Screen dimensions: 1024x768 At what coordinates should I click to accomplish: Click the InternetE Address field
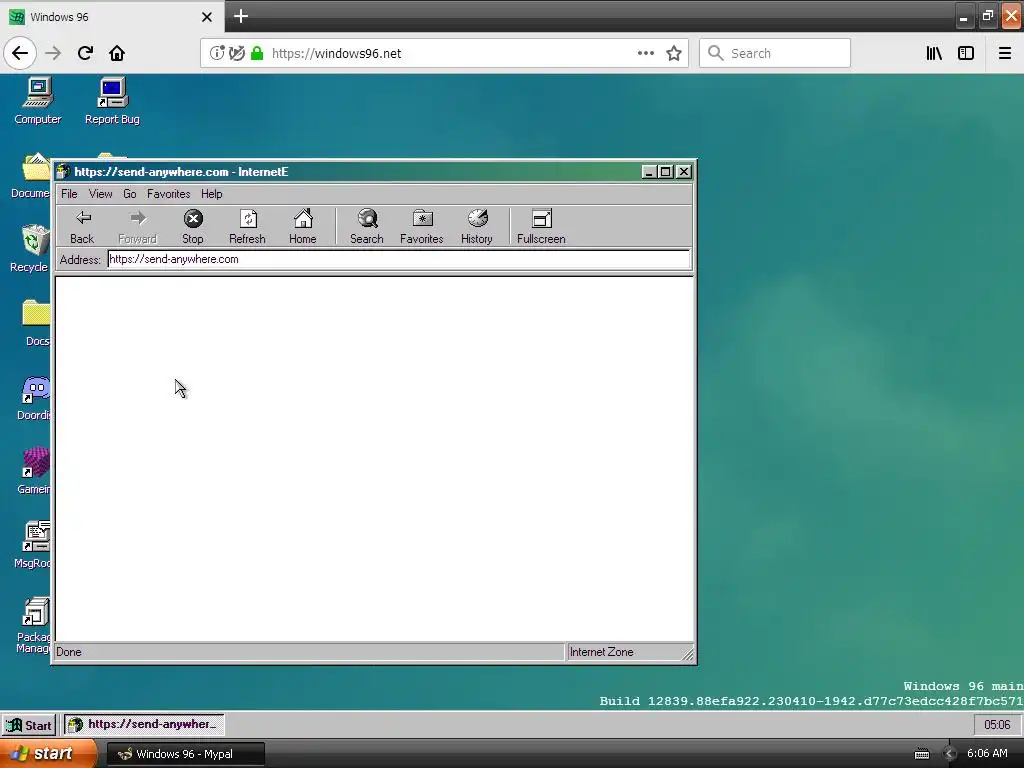pos(398,259)
